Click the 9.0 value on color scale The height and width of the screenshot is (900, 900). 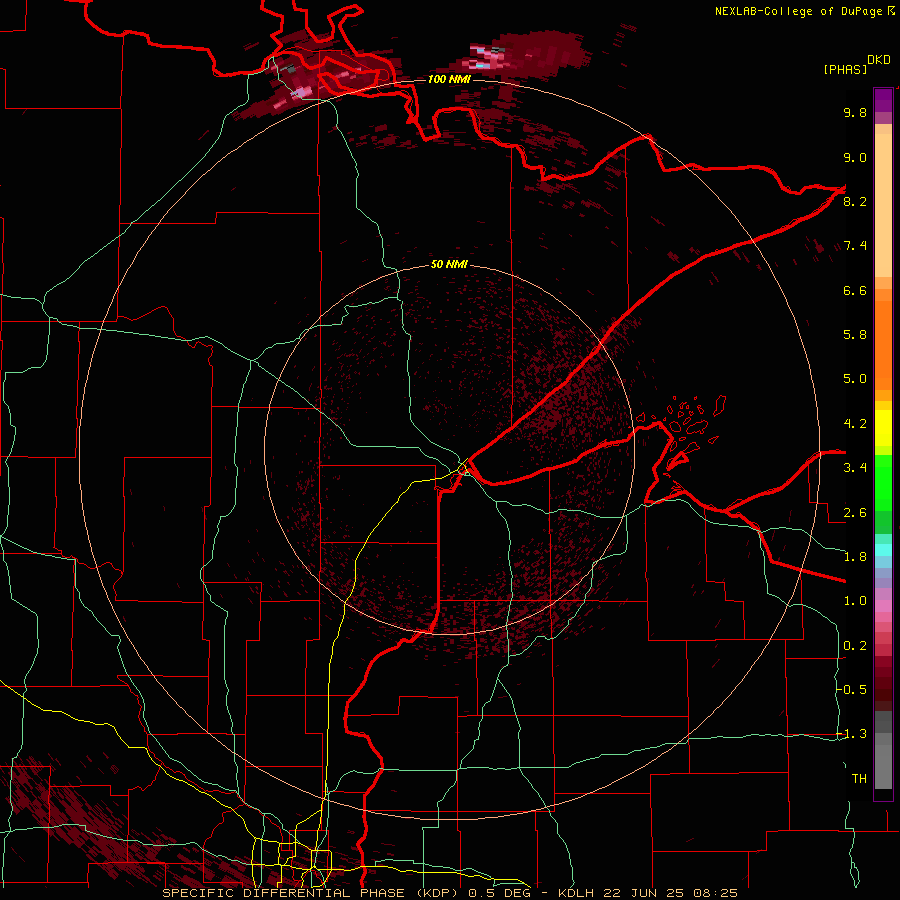pos(855,157)
